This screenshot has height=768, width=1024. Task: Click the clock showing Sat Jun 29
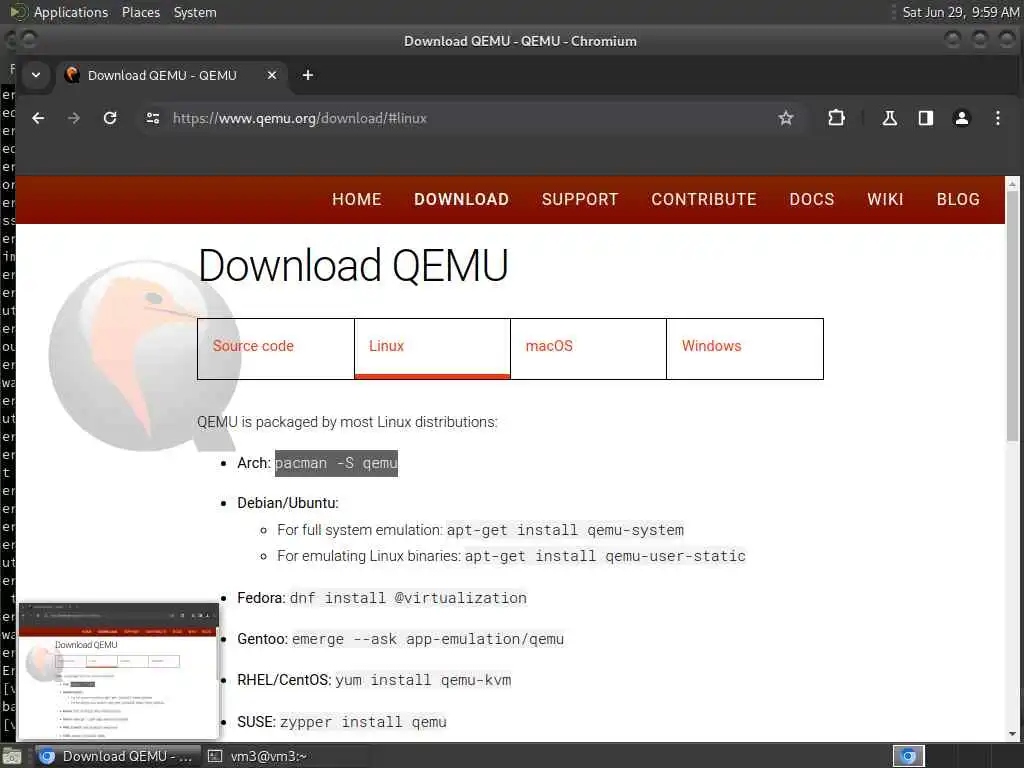(960, 12)
